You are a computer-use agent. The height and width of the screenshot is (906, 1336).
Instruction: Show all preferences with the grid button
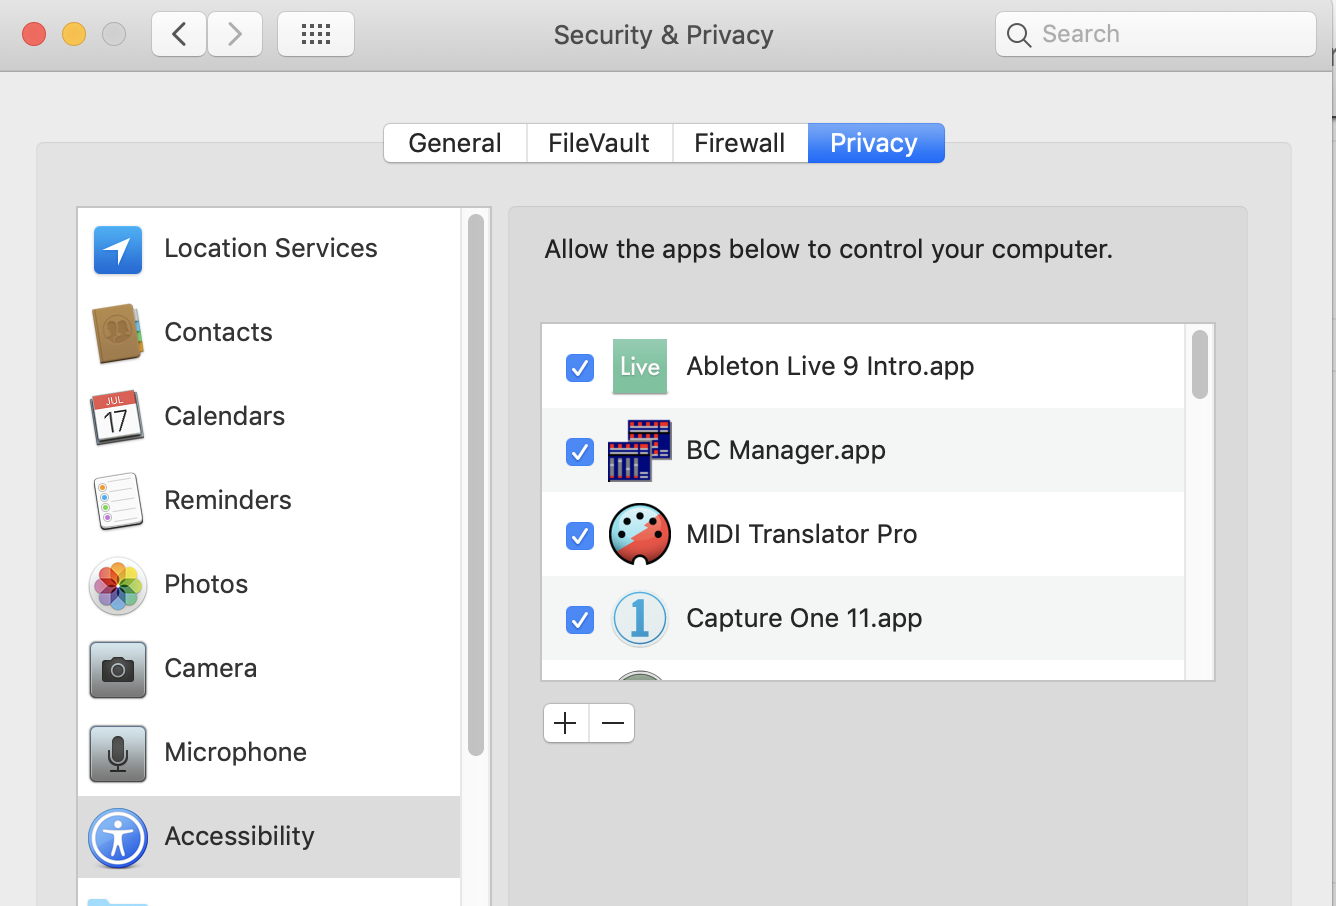pos(316,34)
